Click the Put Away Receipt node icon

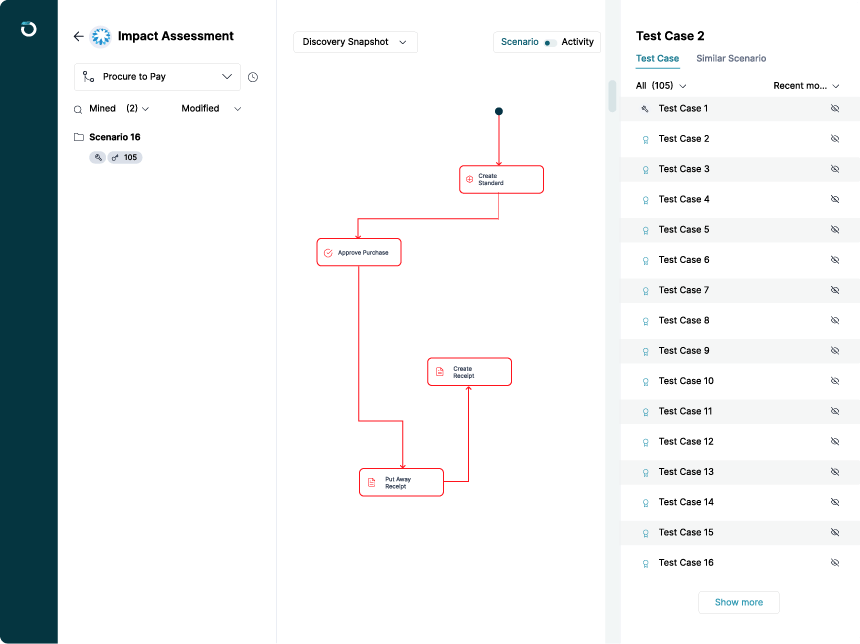(x=371, y=482)
